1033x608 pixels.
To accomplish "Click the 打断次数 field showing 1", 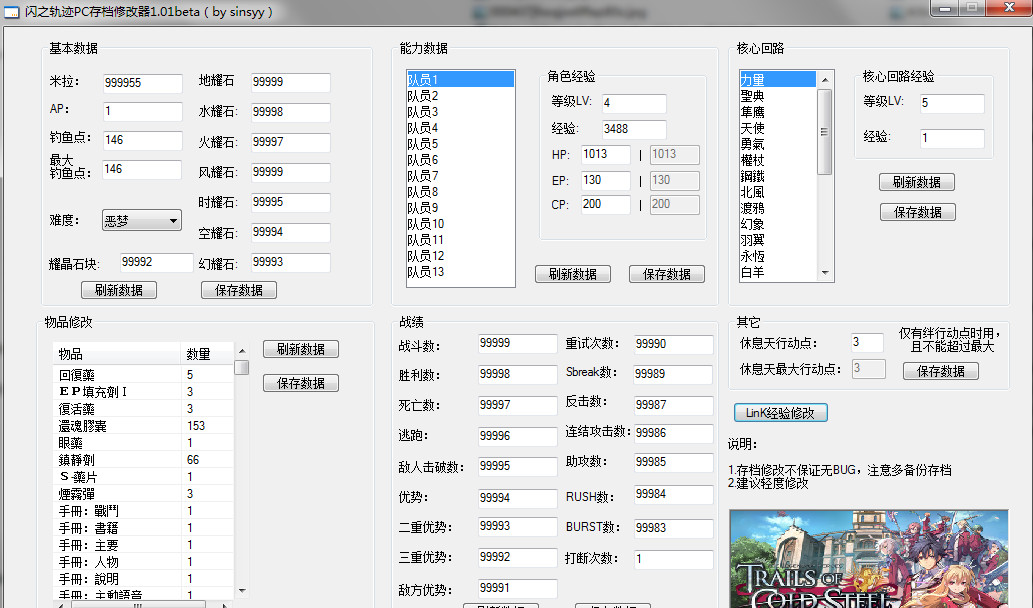I will click(x=673, y=559).
